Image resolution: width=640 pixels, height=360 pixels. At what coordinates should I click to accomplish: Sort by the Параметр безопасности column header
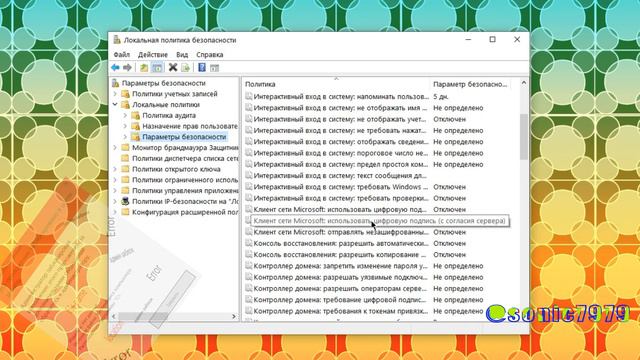[470, 84]
